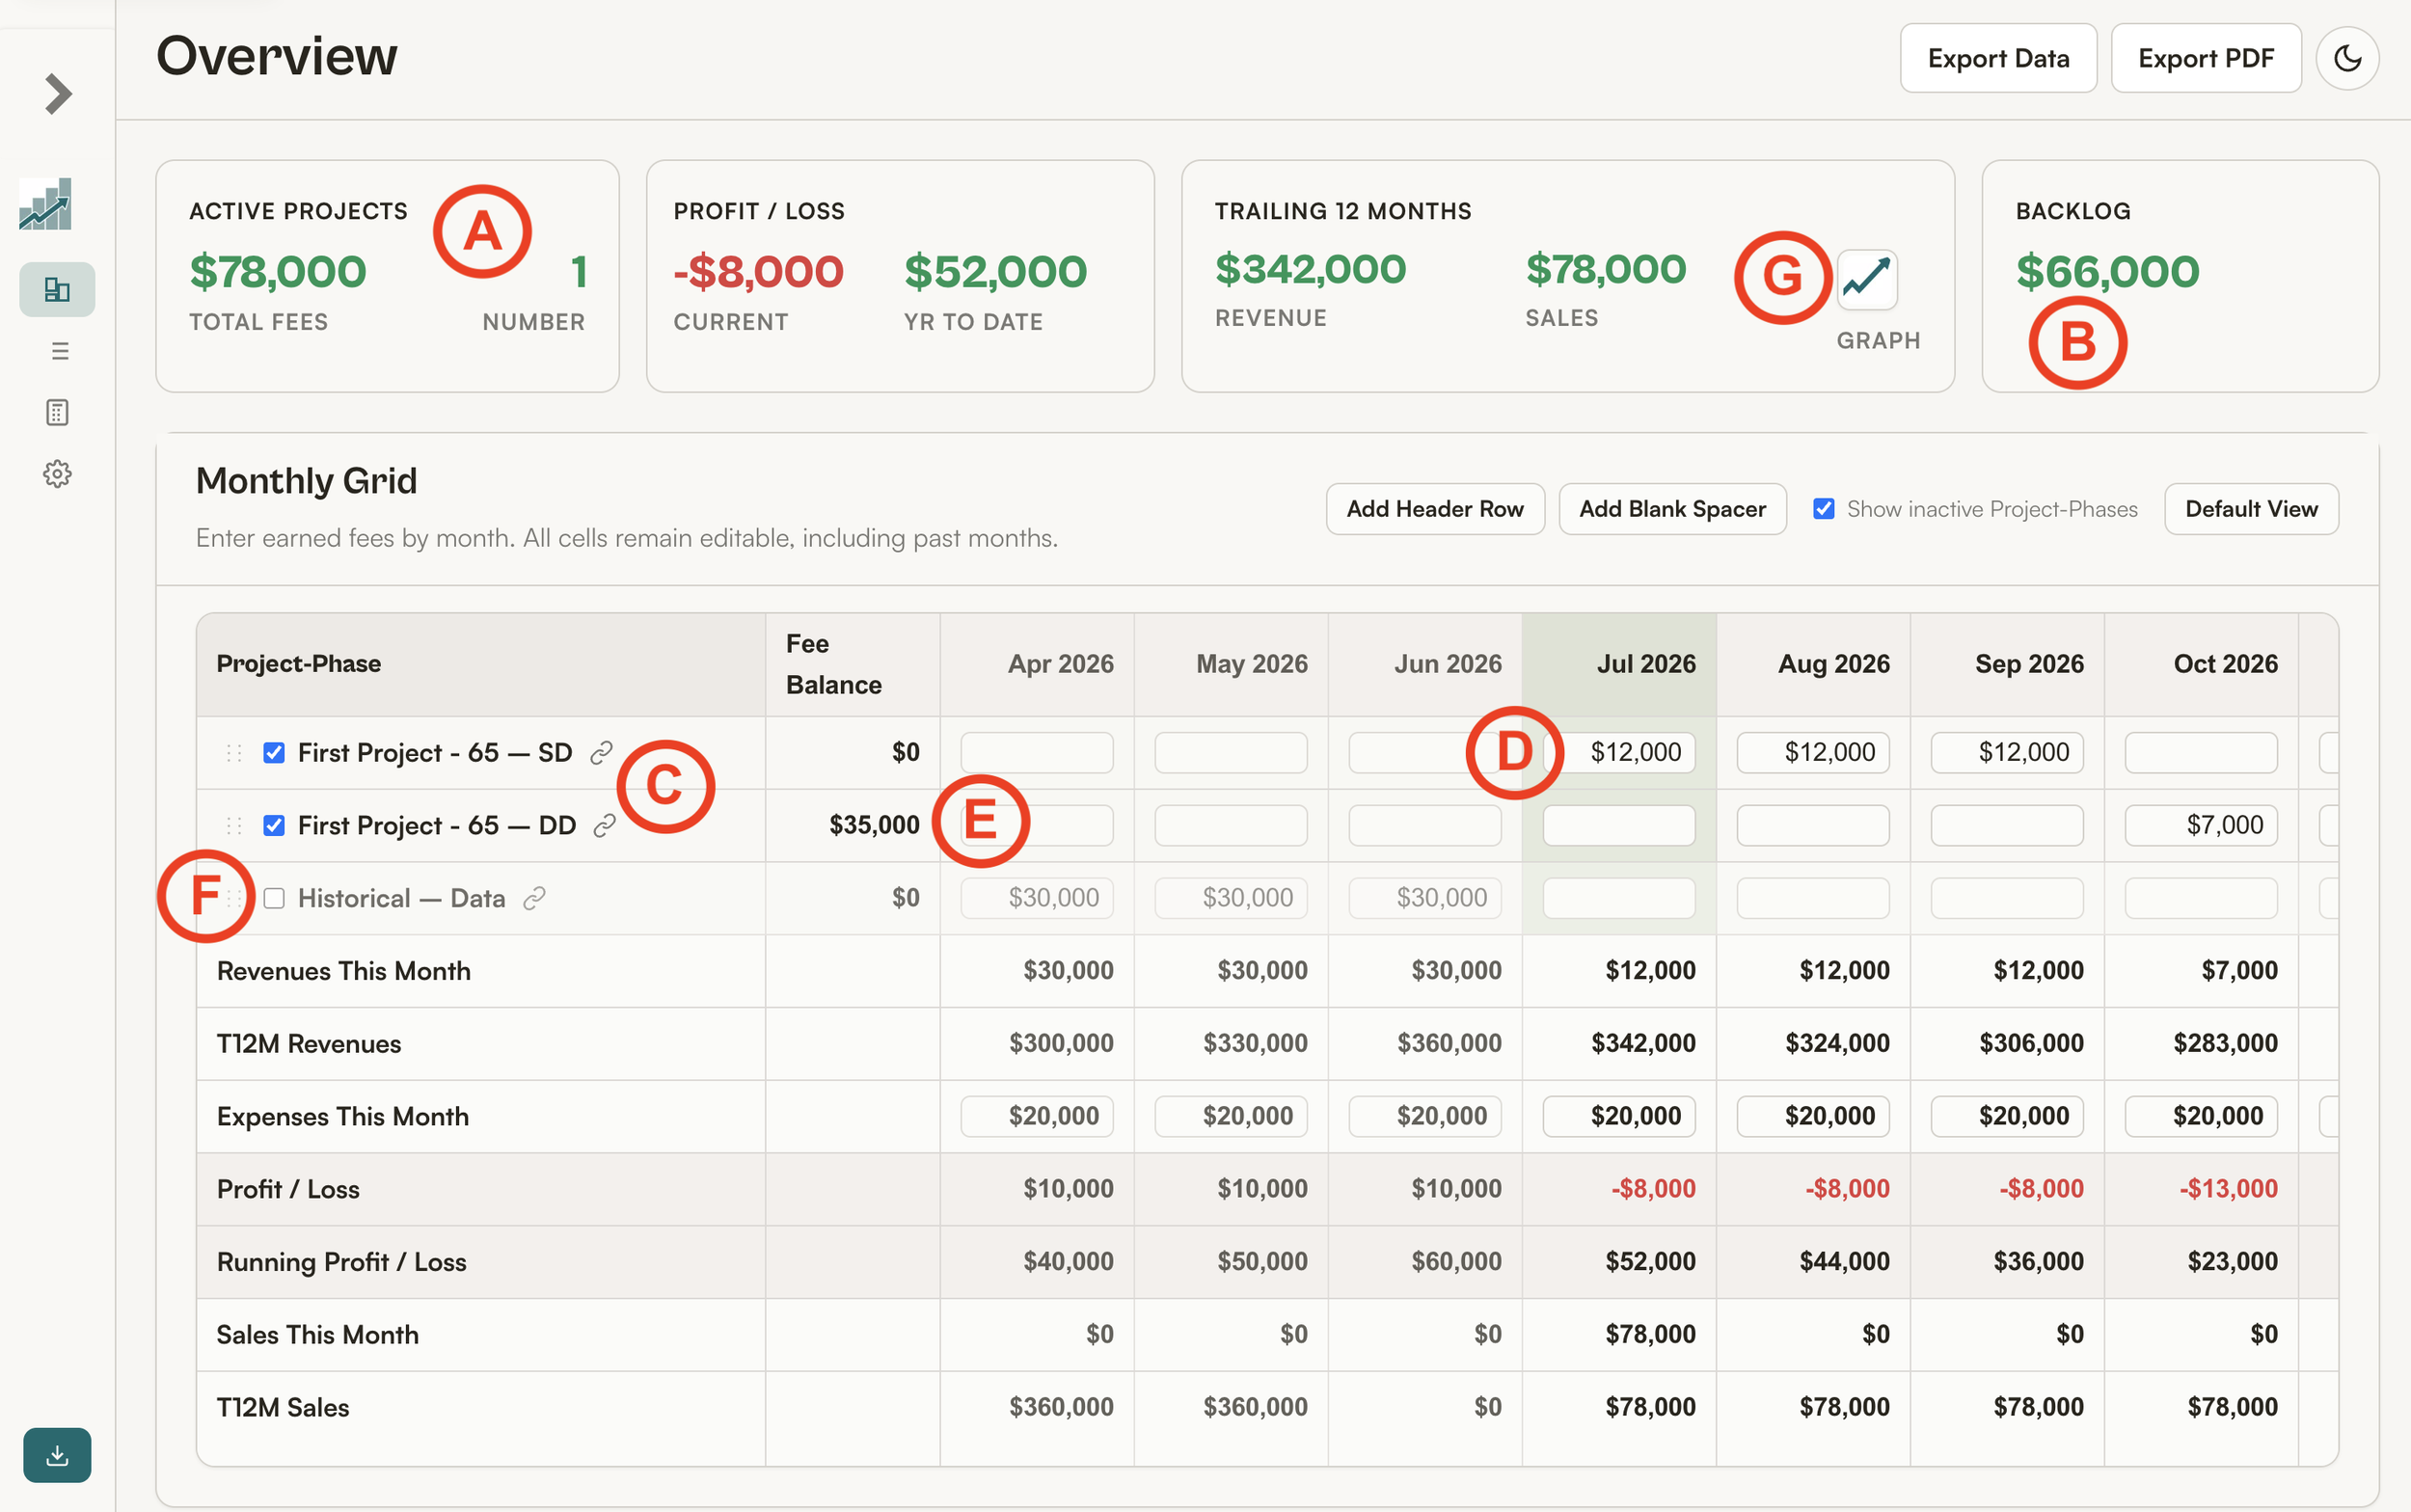2411x1512 pixels.
Task: Open the trailing 12 months graph icon
Action: 1866,279
